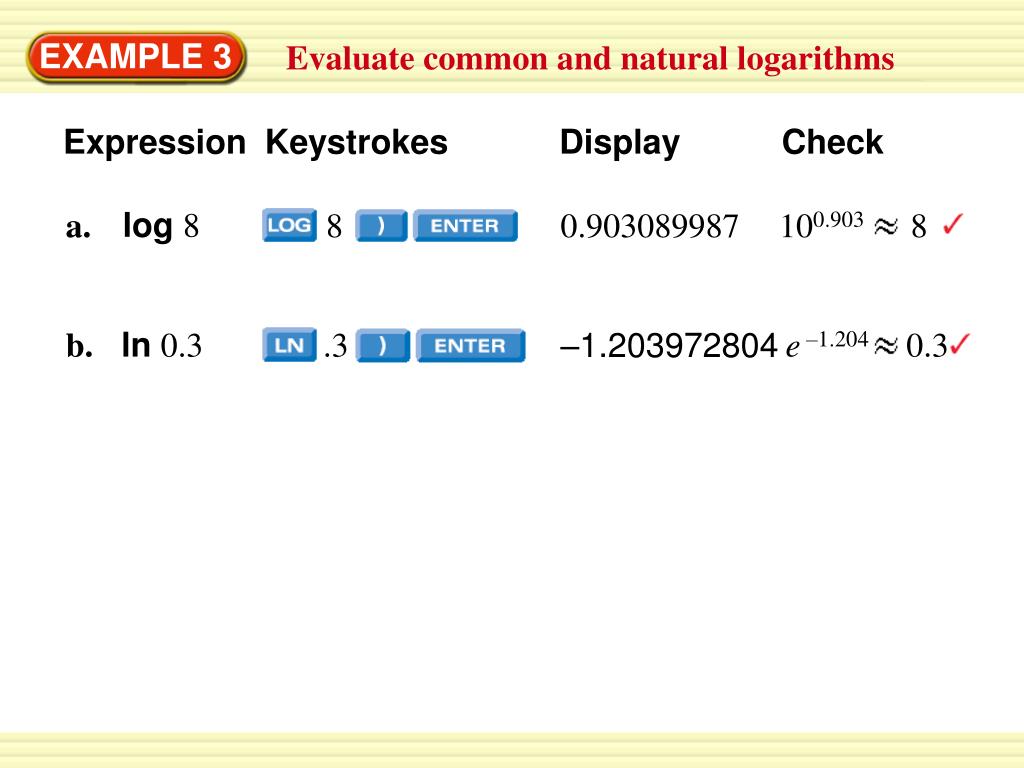The height and width of the screenshot is (768, 1024).
Task: Click the Keystrokes column header
Action: tap(357, 142)
